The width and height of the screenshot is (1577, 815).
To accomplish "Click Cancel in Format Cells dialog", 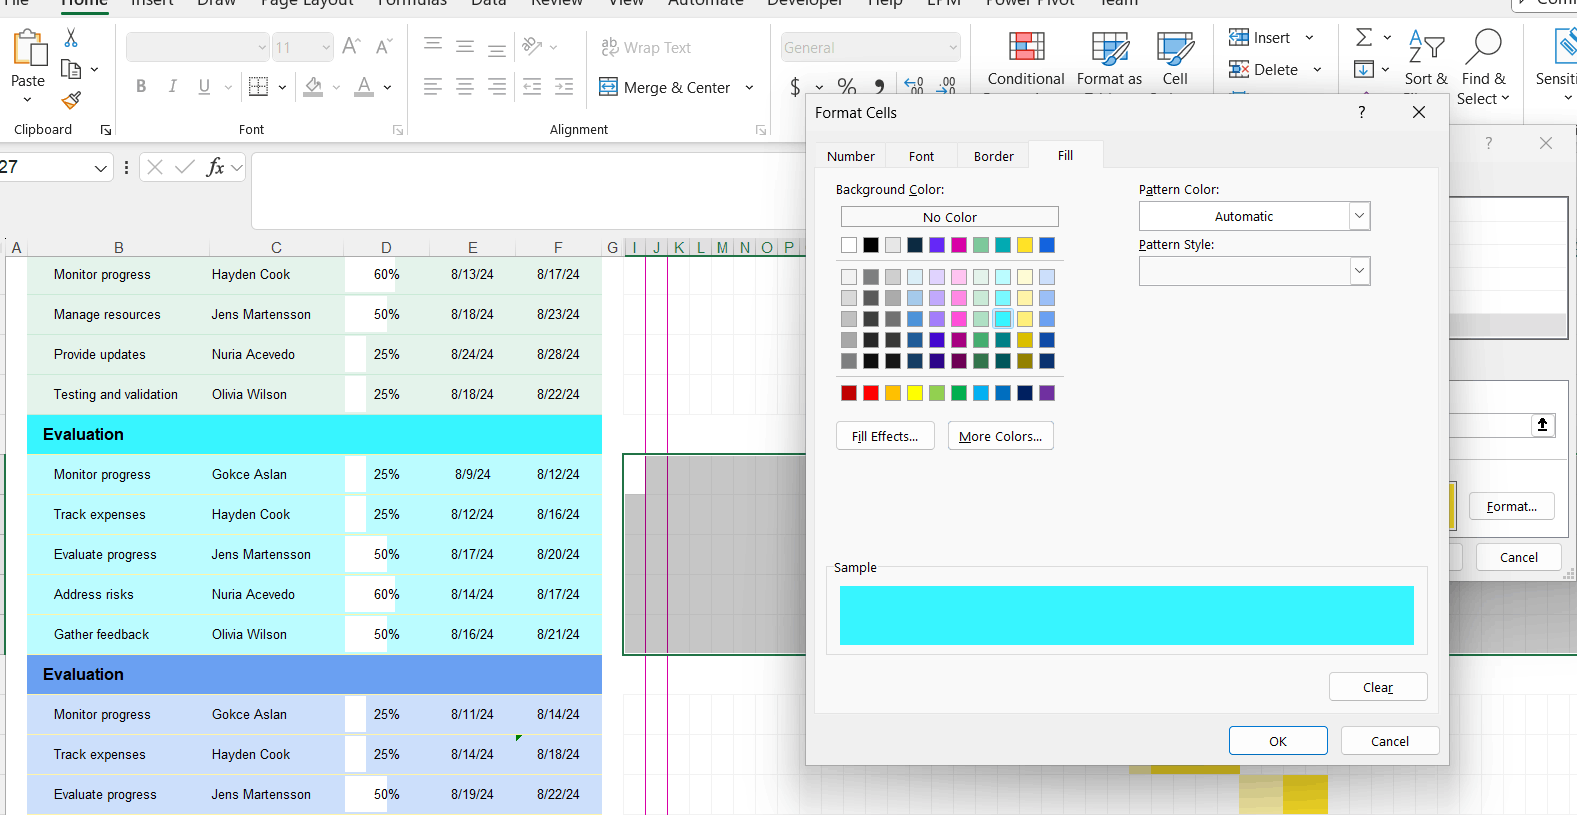I will point(1390,741).
